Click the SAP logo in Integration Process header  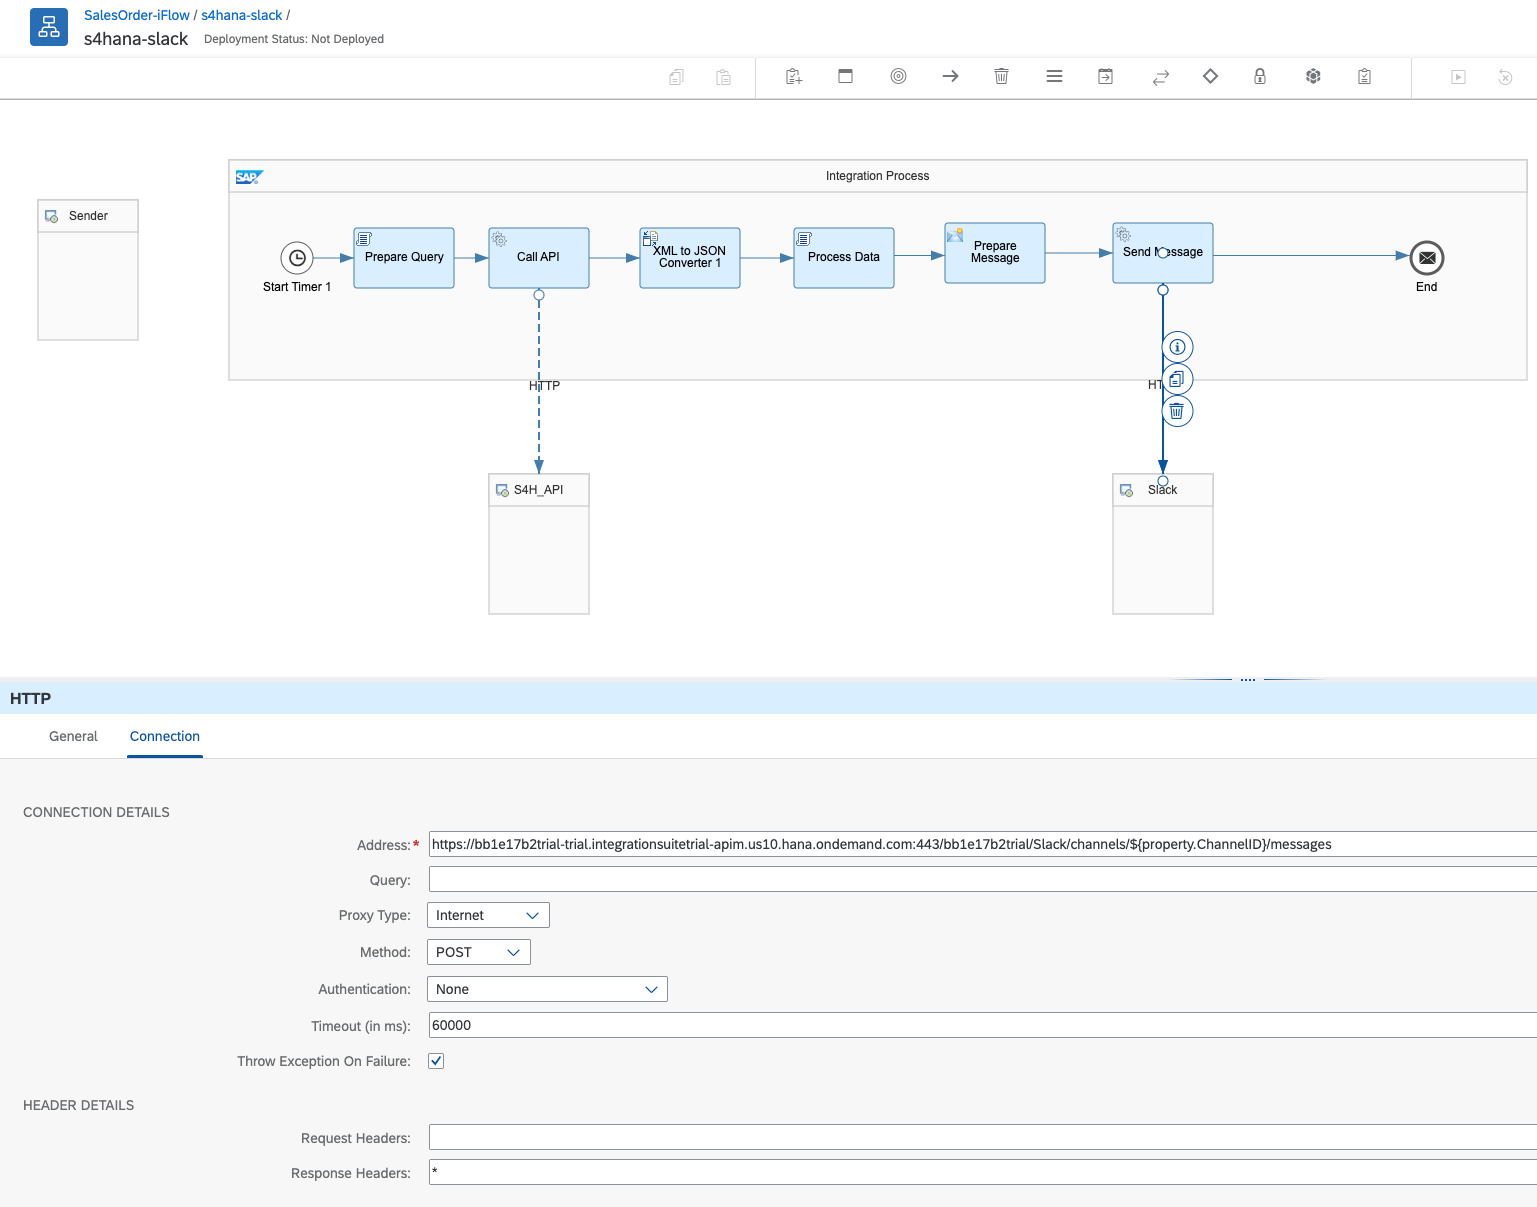tap(248, 177)
